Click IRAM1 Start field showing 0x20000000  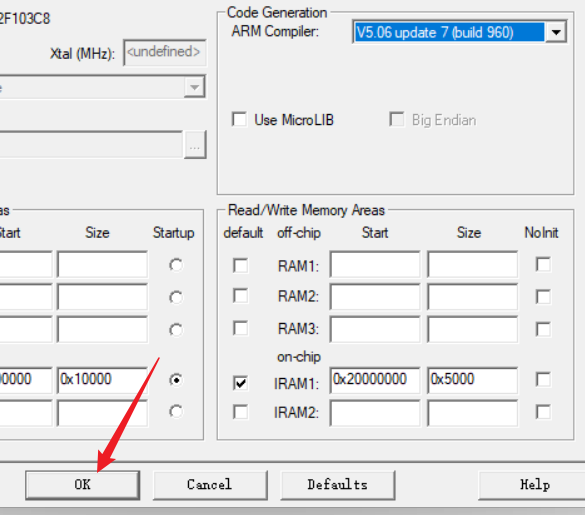click(x=375, y=380)
